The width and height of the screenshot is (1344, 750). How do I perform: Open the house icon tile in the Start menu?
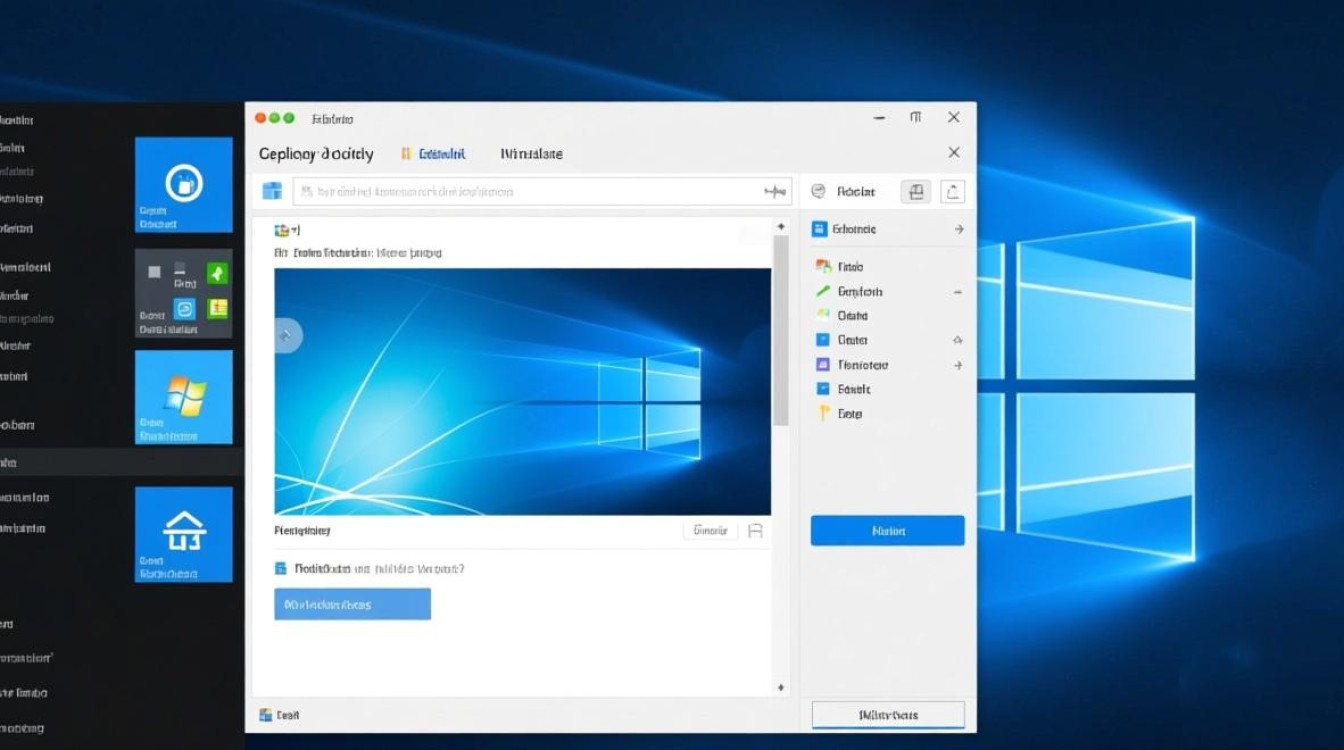pyautogui.click(x=184, y=534)
